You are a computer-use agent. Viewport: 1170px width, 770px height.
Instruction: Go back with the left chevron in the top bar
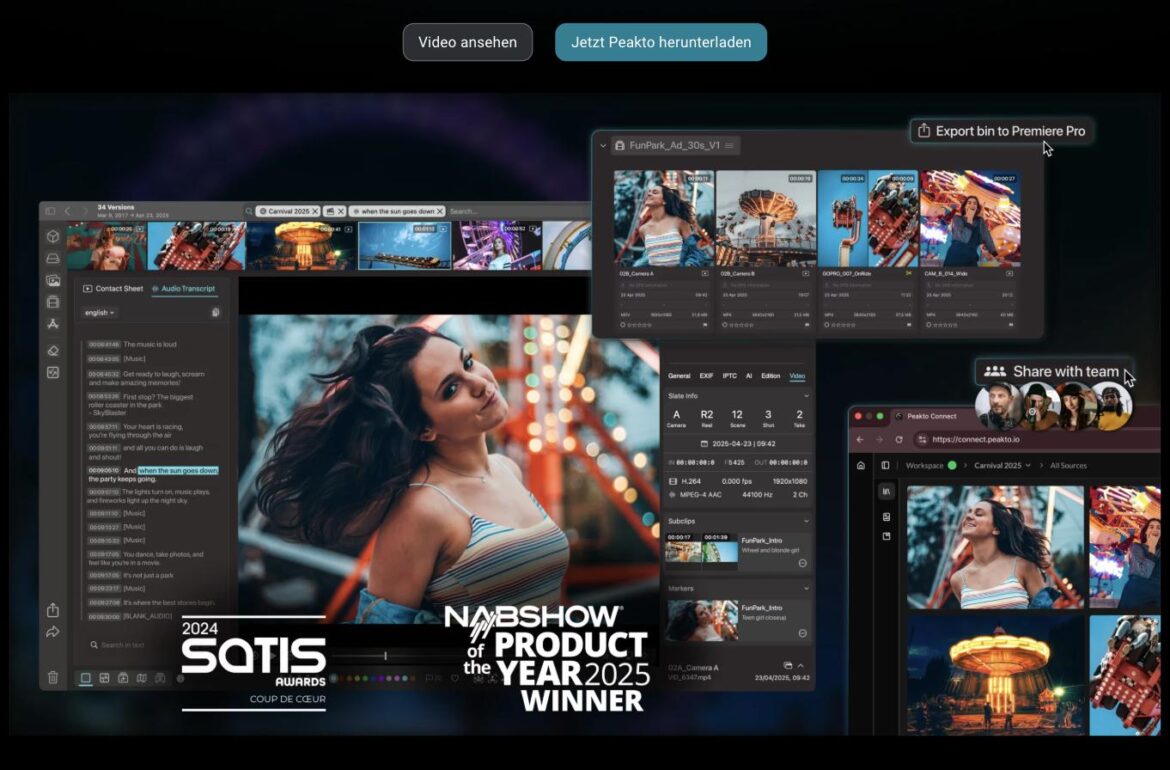pos(67,211)
